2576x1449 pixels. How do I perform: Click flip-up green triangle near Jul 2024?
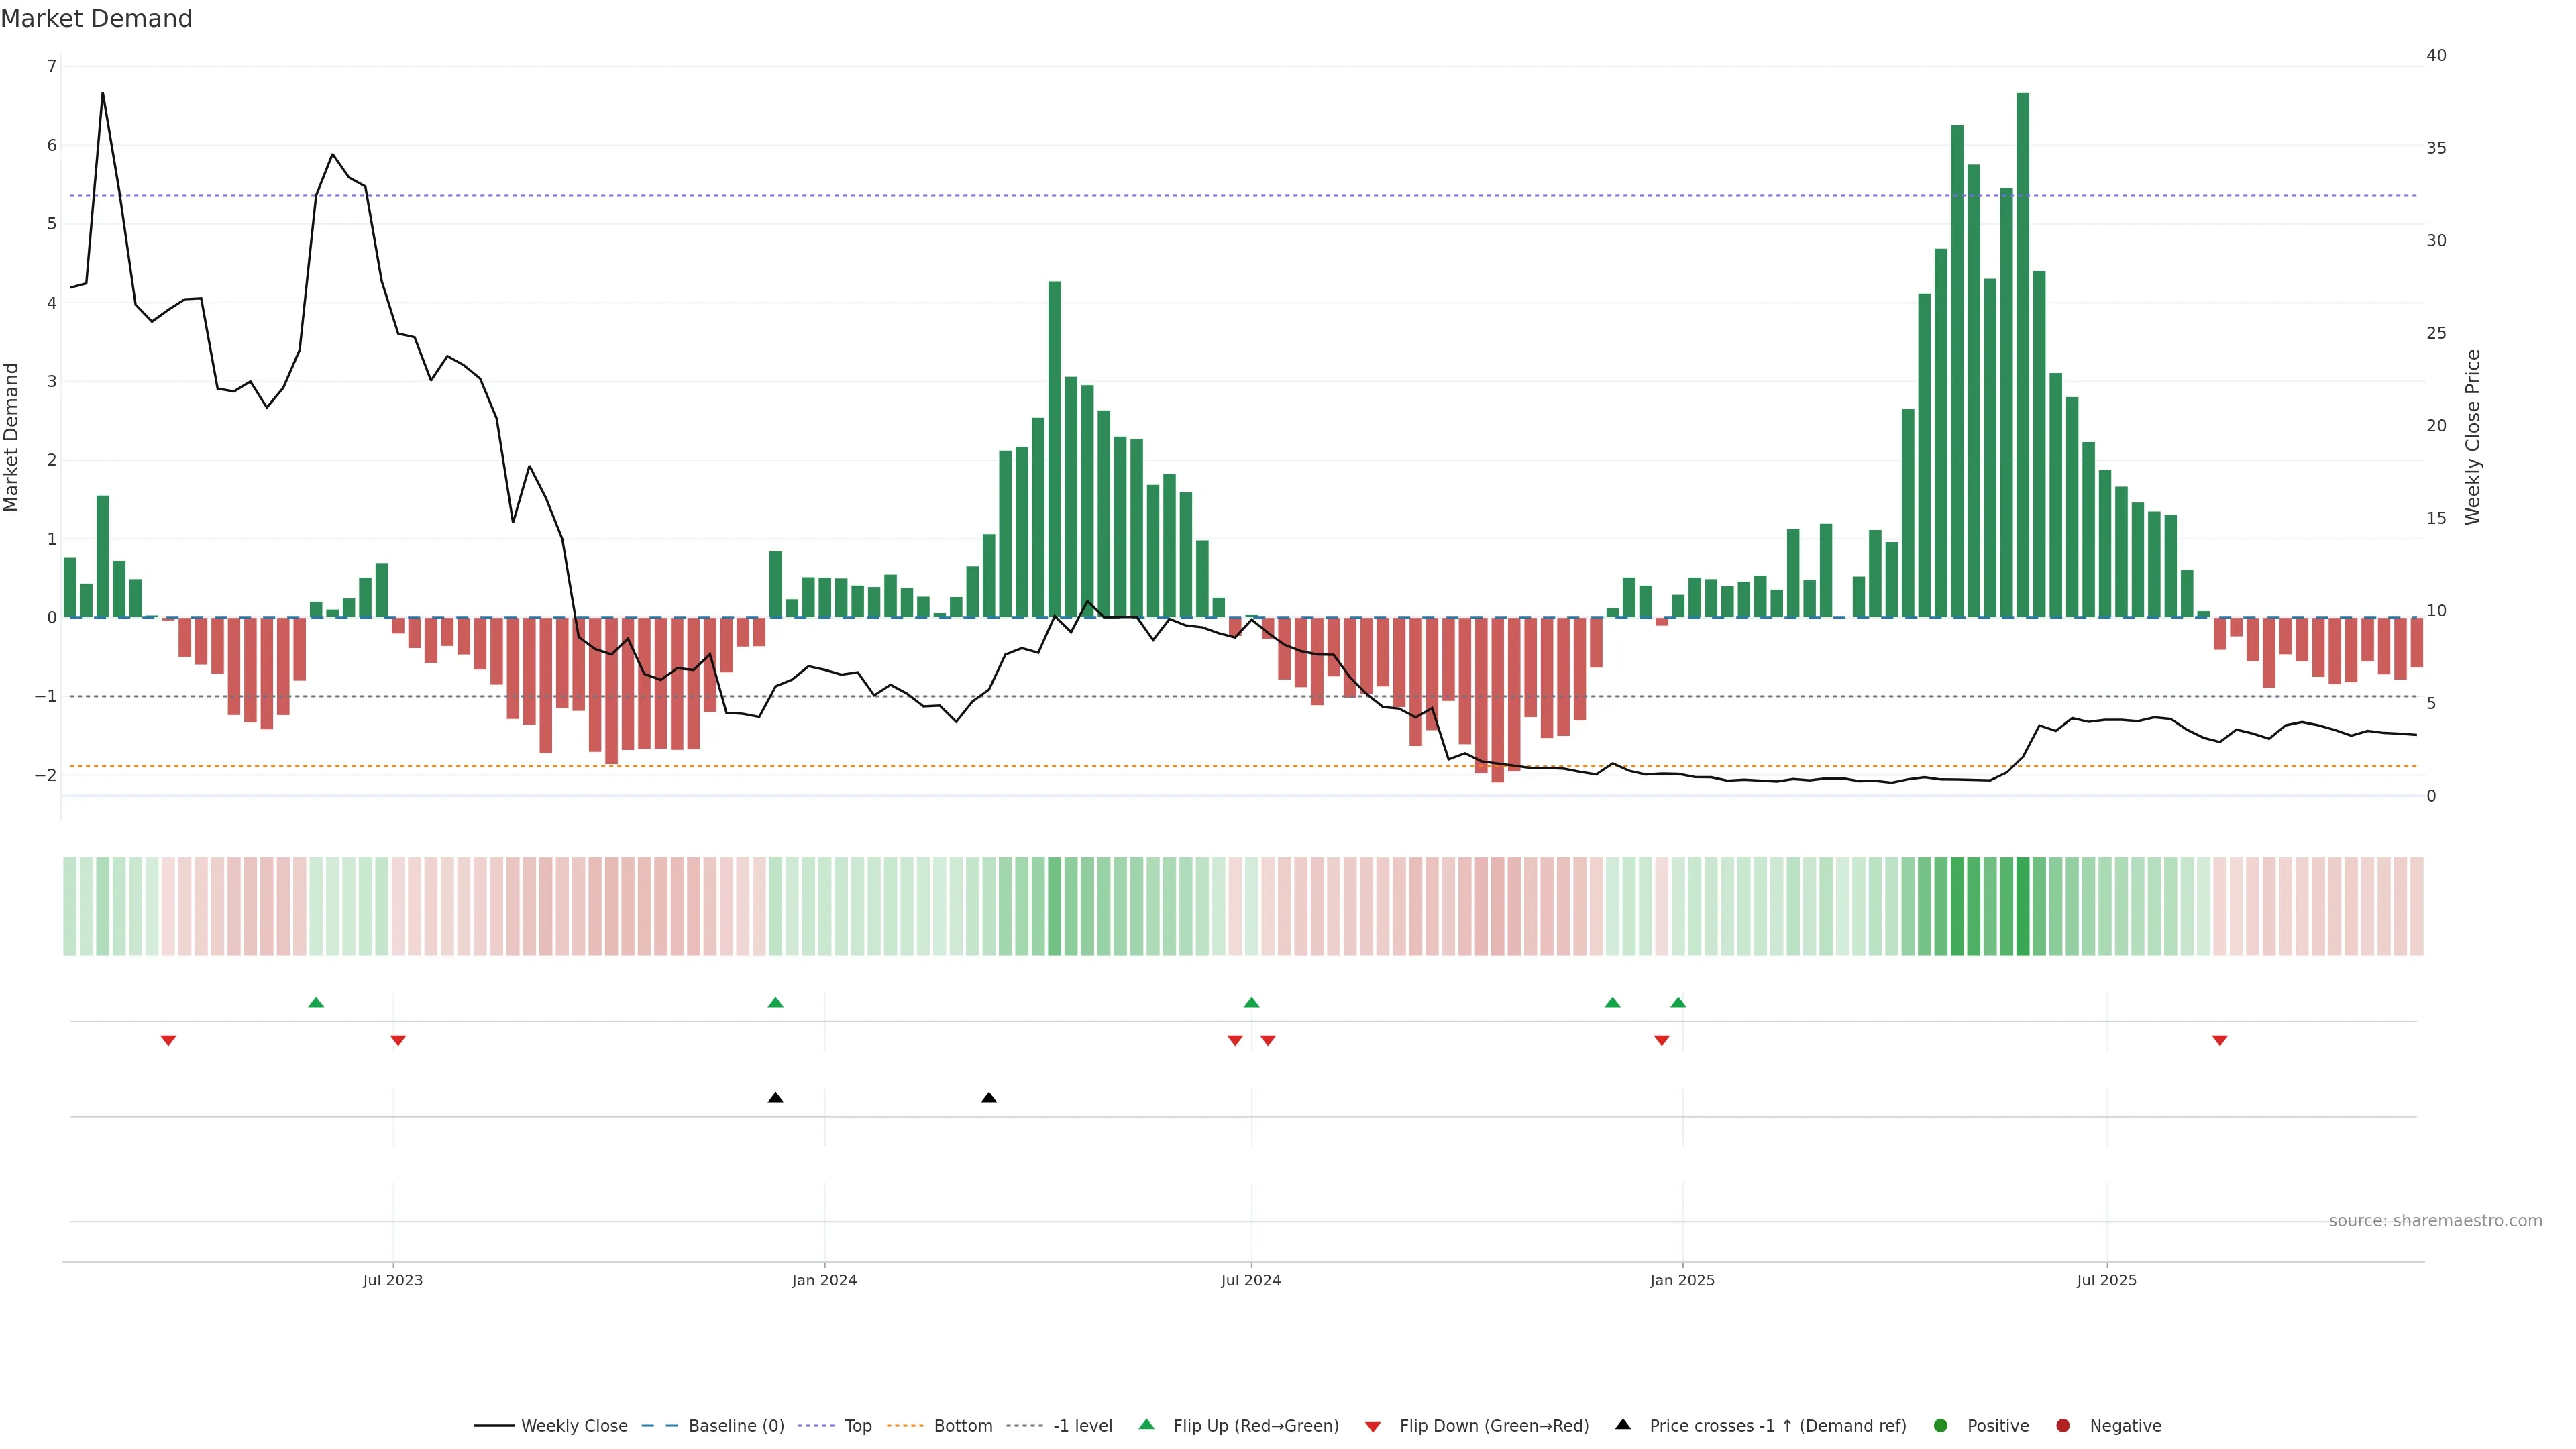click(1251, 1002)
